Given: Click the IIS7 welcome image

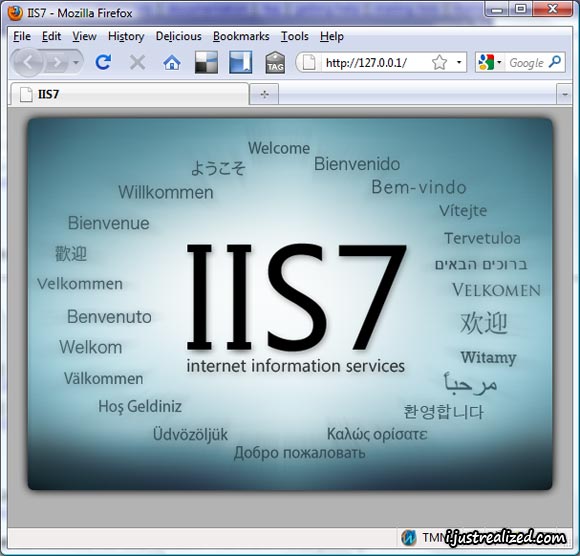Looking at the screenshot, I should [x=290, y=304].
